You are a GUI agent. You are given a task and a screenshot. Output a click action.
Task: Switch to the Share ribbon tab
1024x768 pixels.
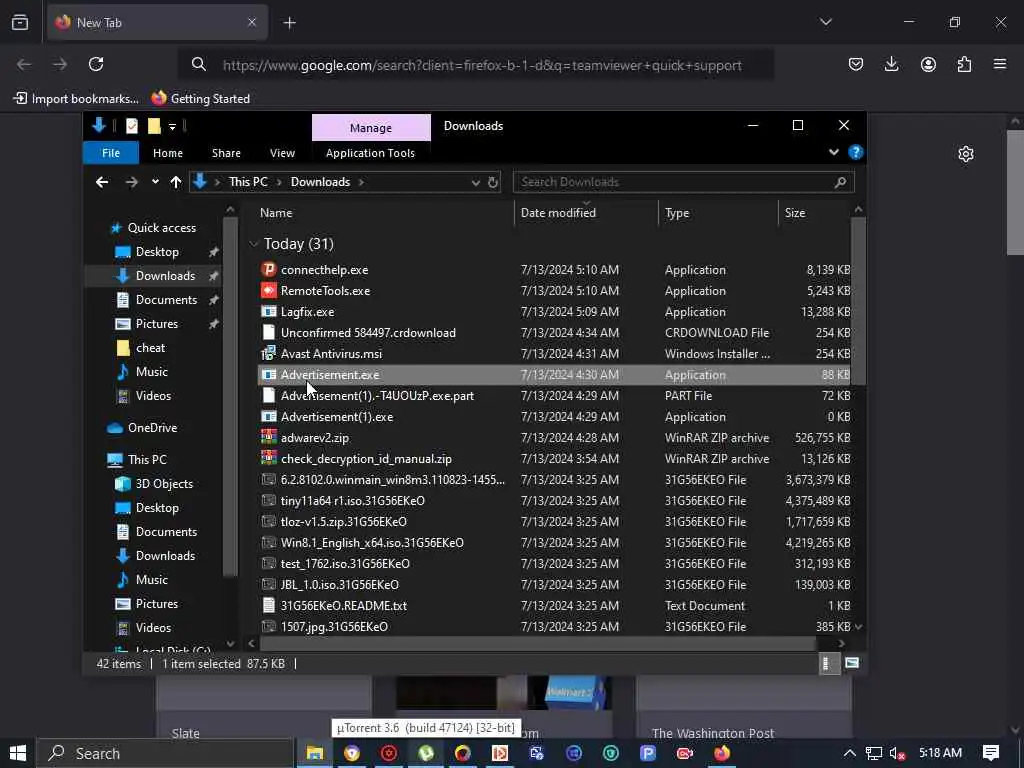[x=226, y=153]
